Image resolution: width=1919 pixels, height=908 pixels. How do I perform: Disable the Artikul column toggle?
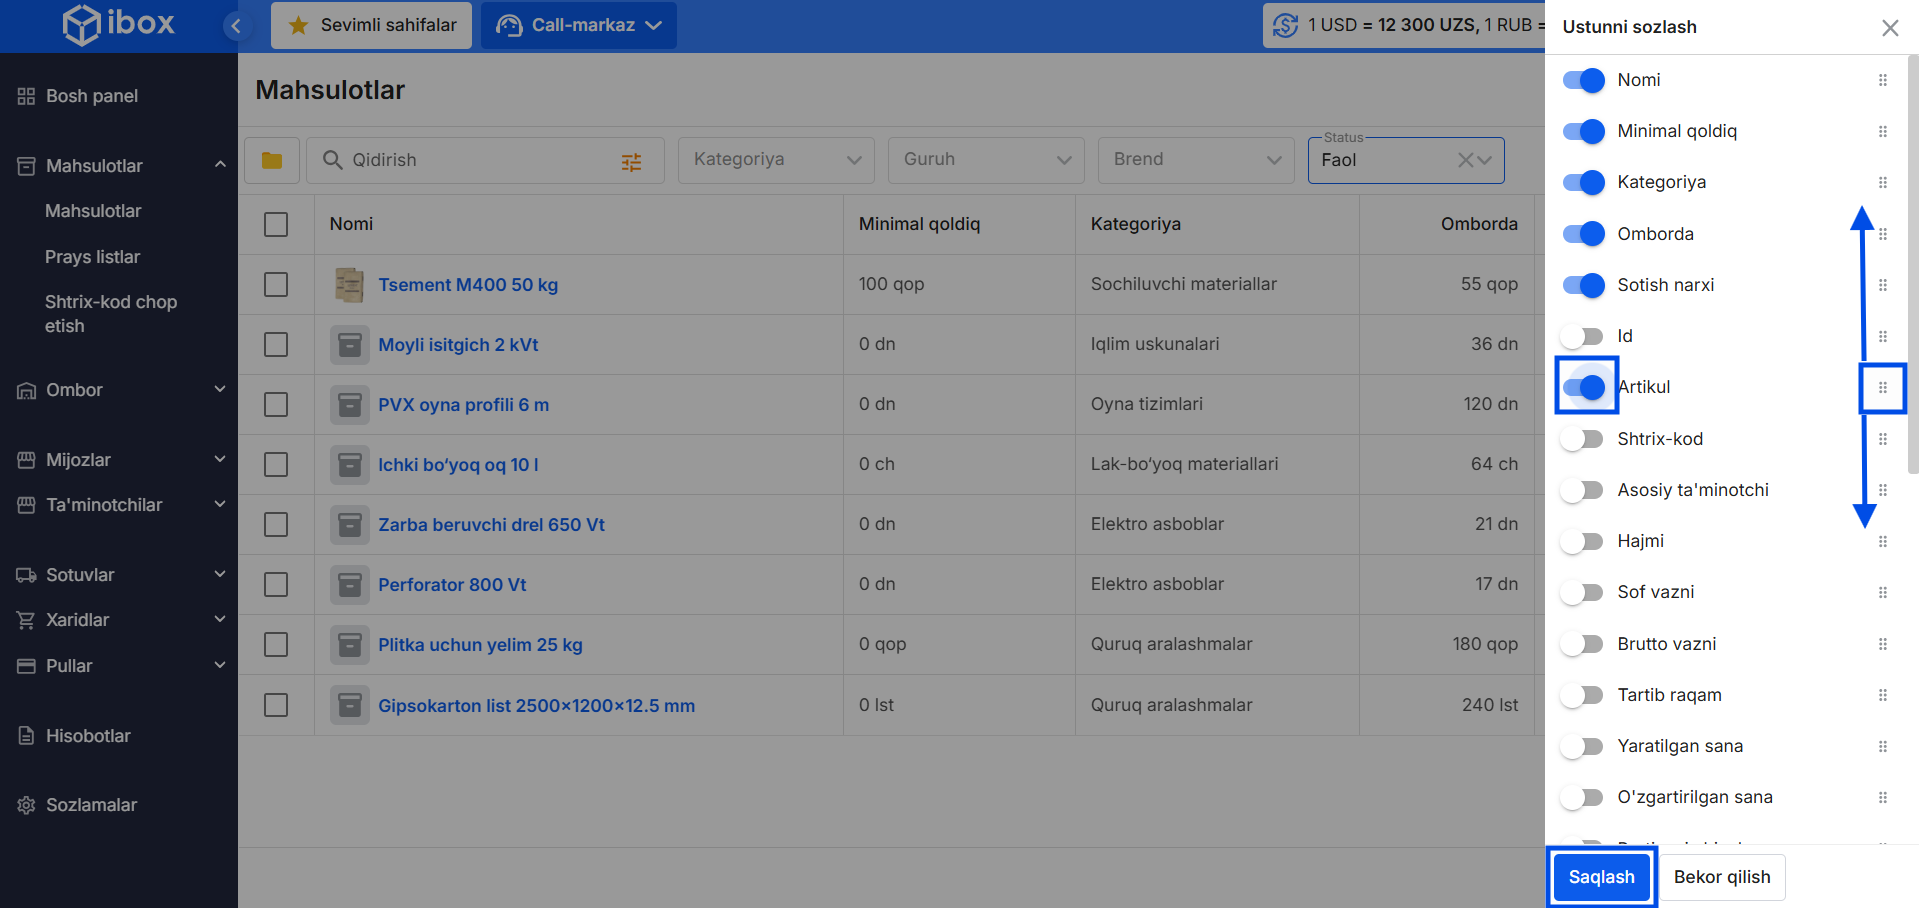[1584, 387]
